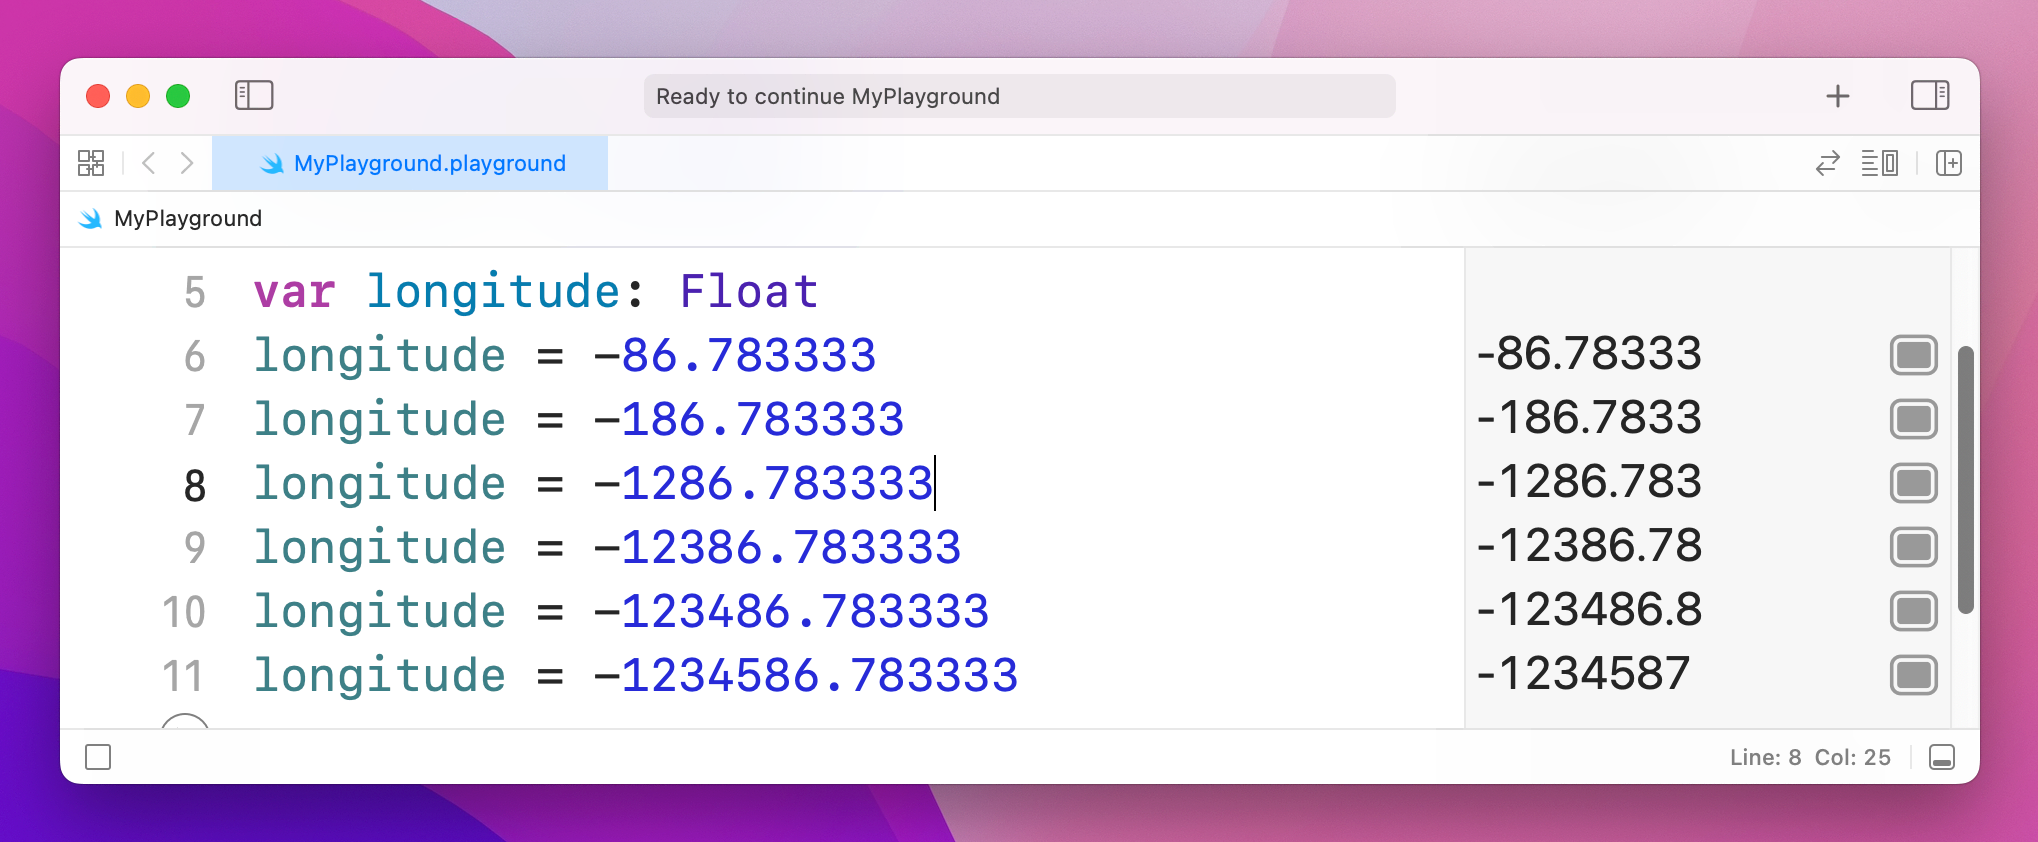
Task: Click result -12386.78 in sidebar
Action: click(1589, 546)
